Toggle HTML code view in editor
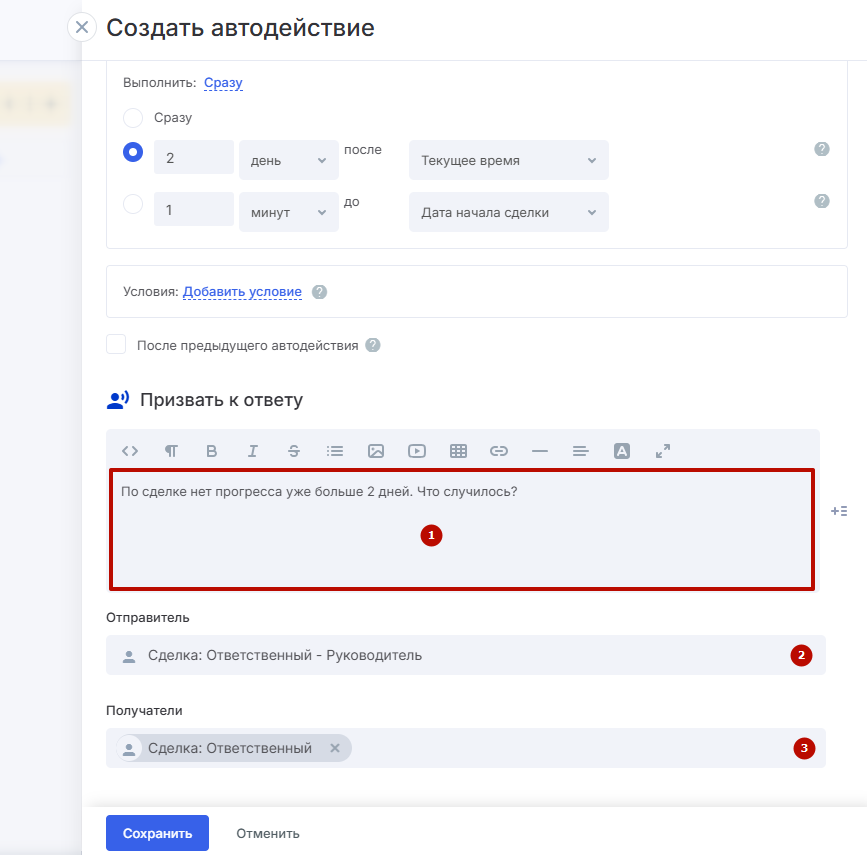Viewport: 867px width, 855px height. [130, 451]
